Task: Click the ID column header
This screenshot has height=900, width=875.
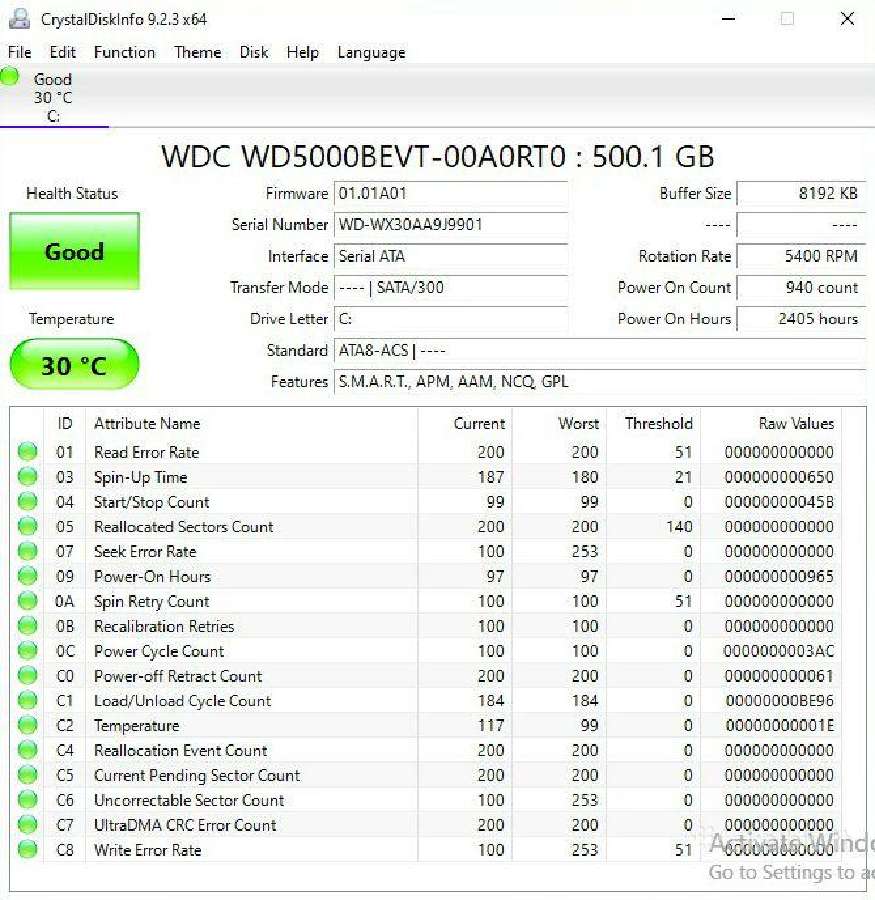Action: click(65, 424)
